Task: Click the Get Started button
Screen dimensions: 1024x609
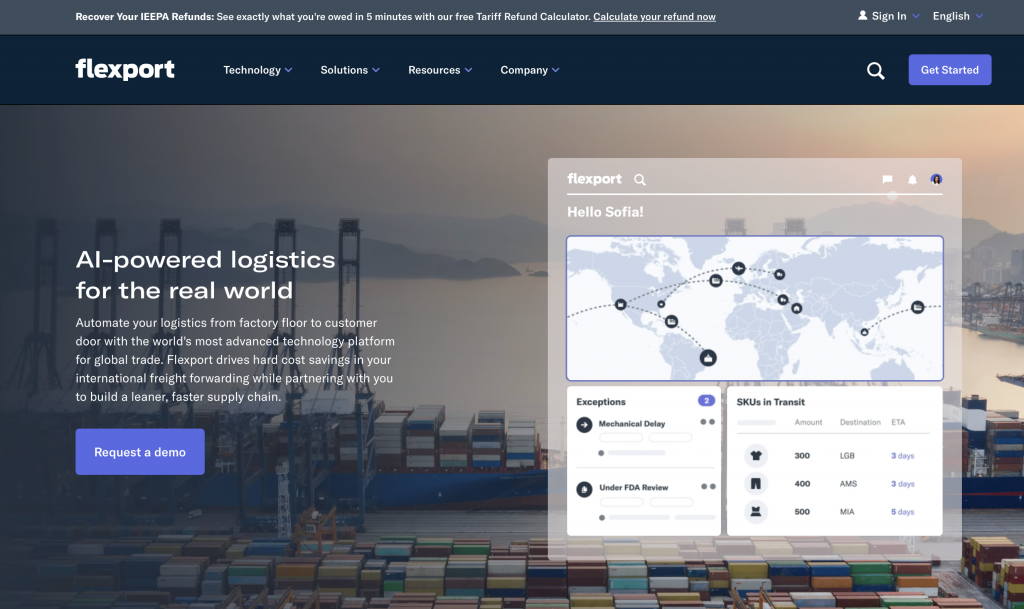Action: (950, 70)
